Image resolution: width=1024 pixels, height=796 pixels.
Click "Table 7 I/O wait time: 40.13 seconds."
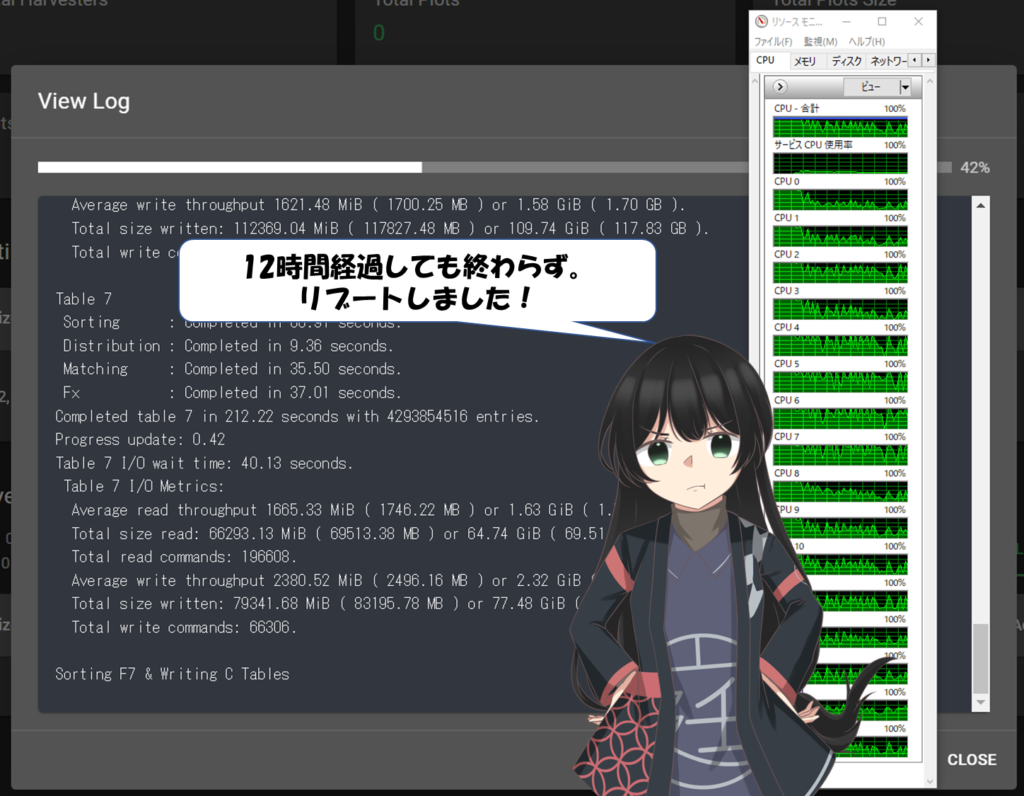pyautogui.click(x=204, y=463)
